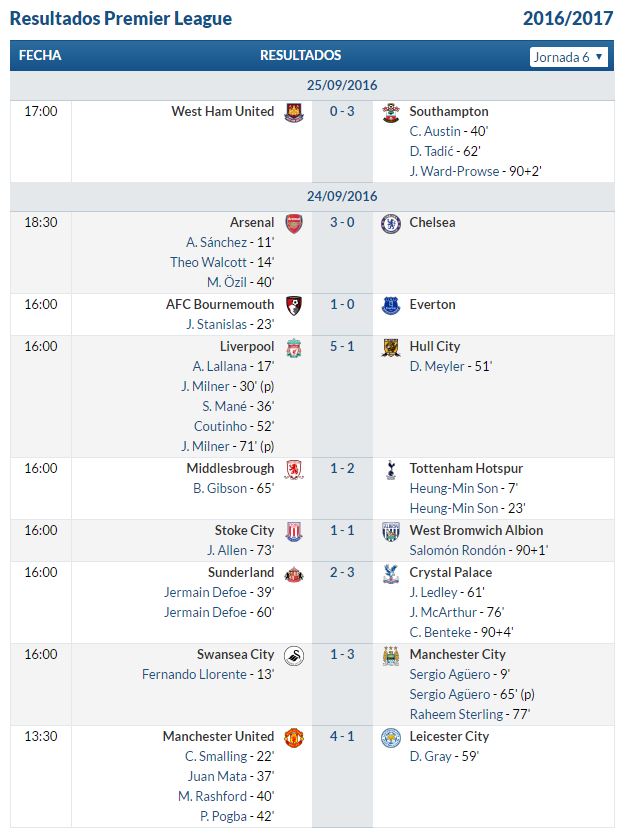Click the Leicester City crest
The image size is (625, 838).
coord(391,738)
